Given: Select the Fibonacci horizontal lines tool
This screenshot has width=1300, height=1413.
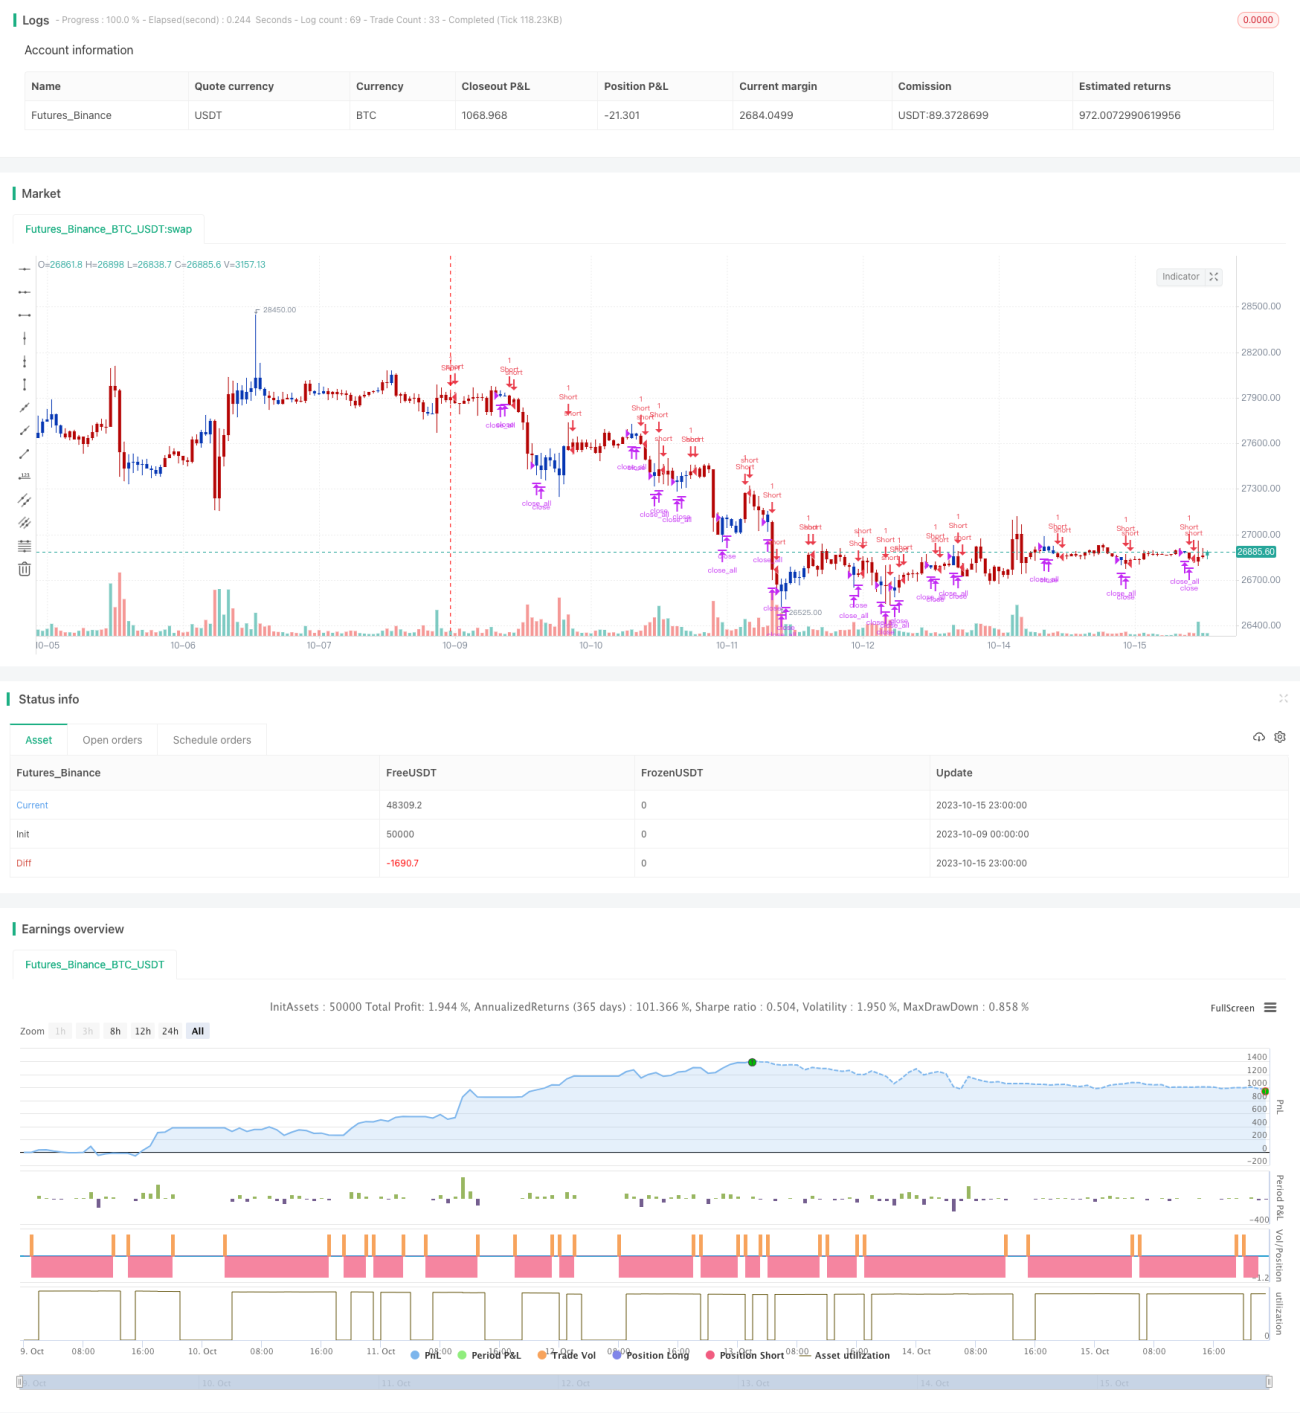Looking at the screenshot, I should pos(25,545).
